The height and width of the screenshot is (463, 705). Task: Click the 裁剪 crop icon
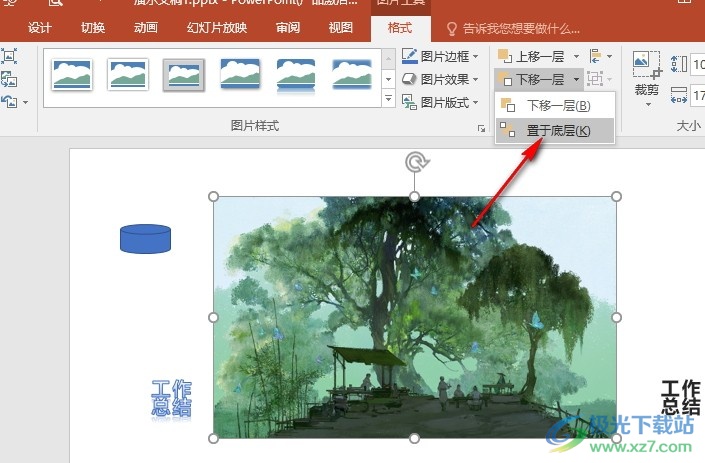click(x=647, y=66)
